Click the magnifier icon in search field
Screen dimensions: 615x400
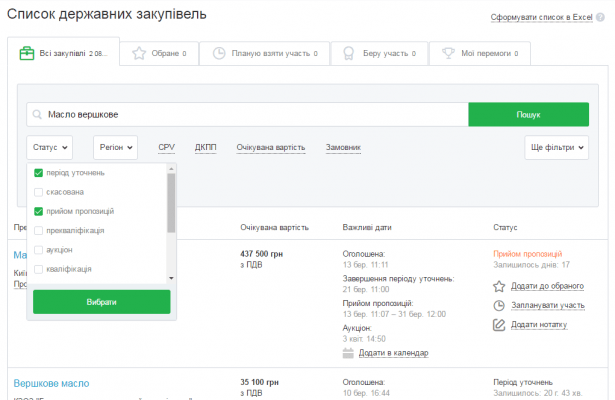38,115
